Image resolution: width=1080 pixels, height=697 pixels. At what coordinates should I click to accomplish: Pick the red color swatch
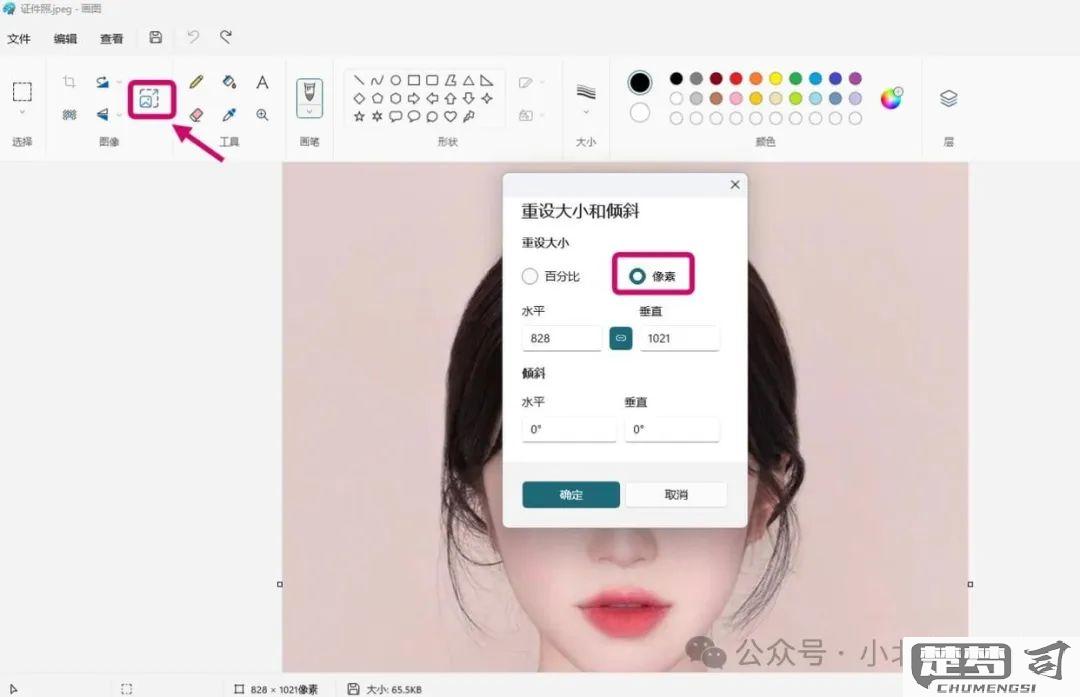click(x=736, y=79)
